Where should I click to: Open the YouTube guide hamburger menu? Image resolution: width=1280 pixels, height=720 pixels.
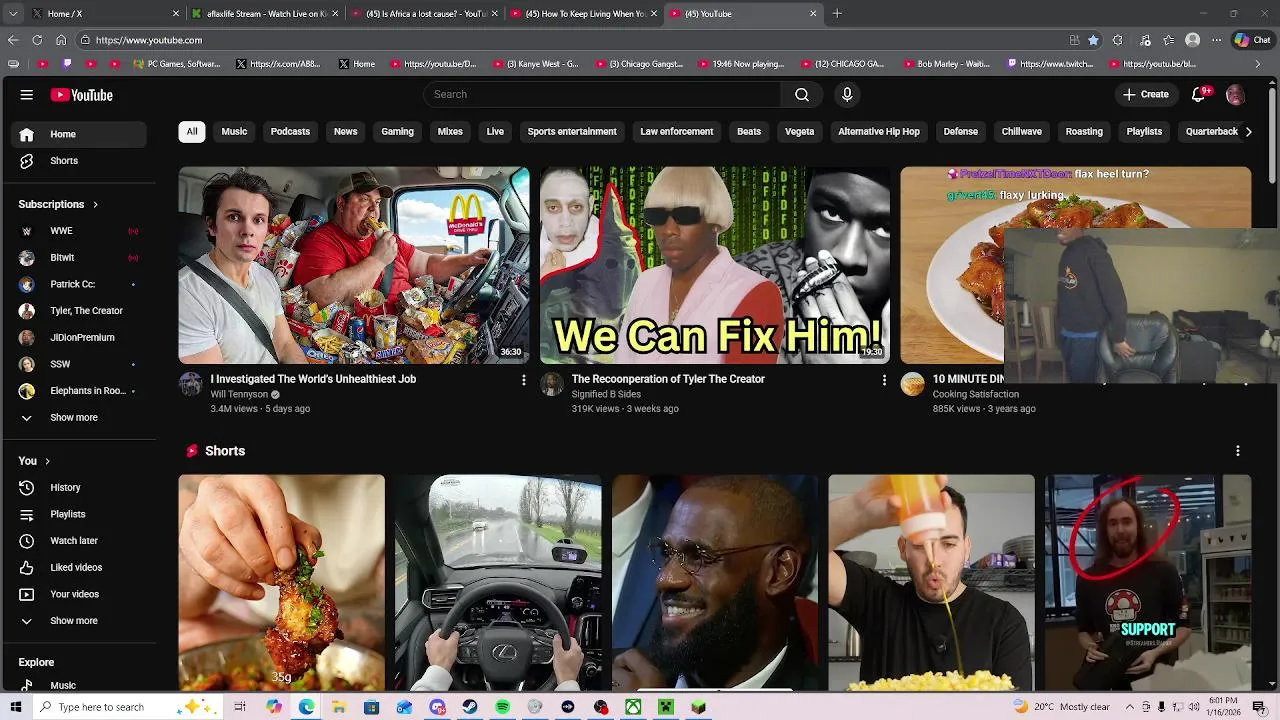(27, 95)
